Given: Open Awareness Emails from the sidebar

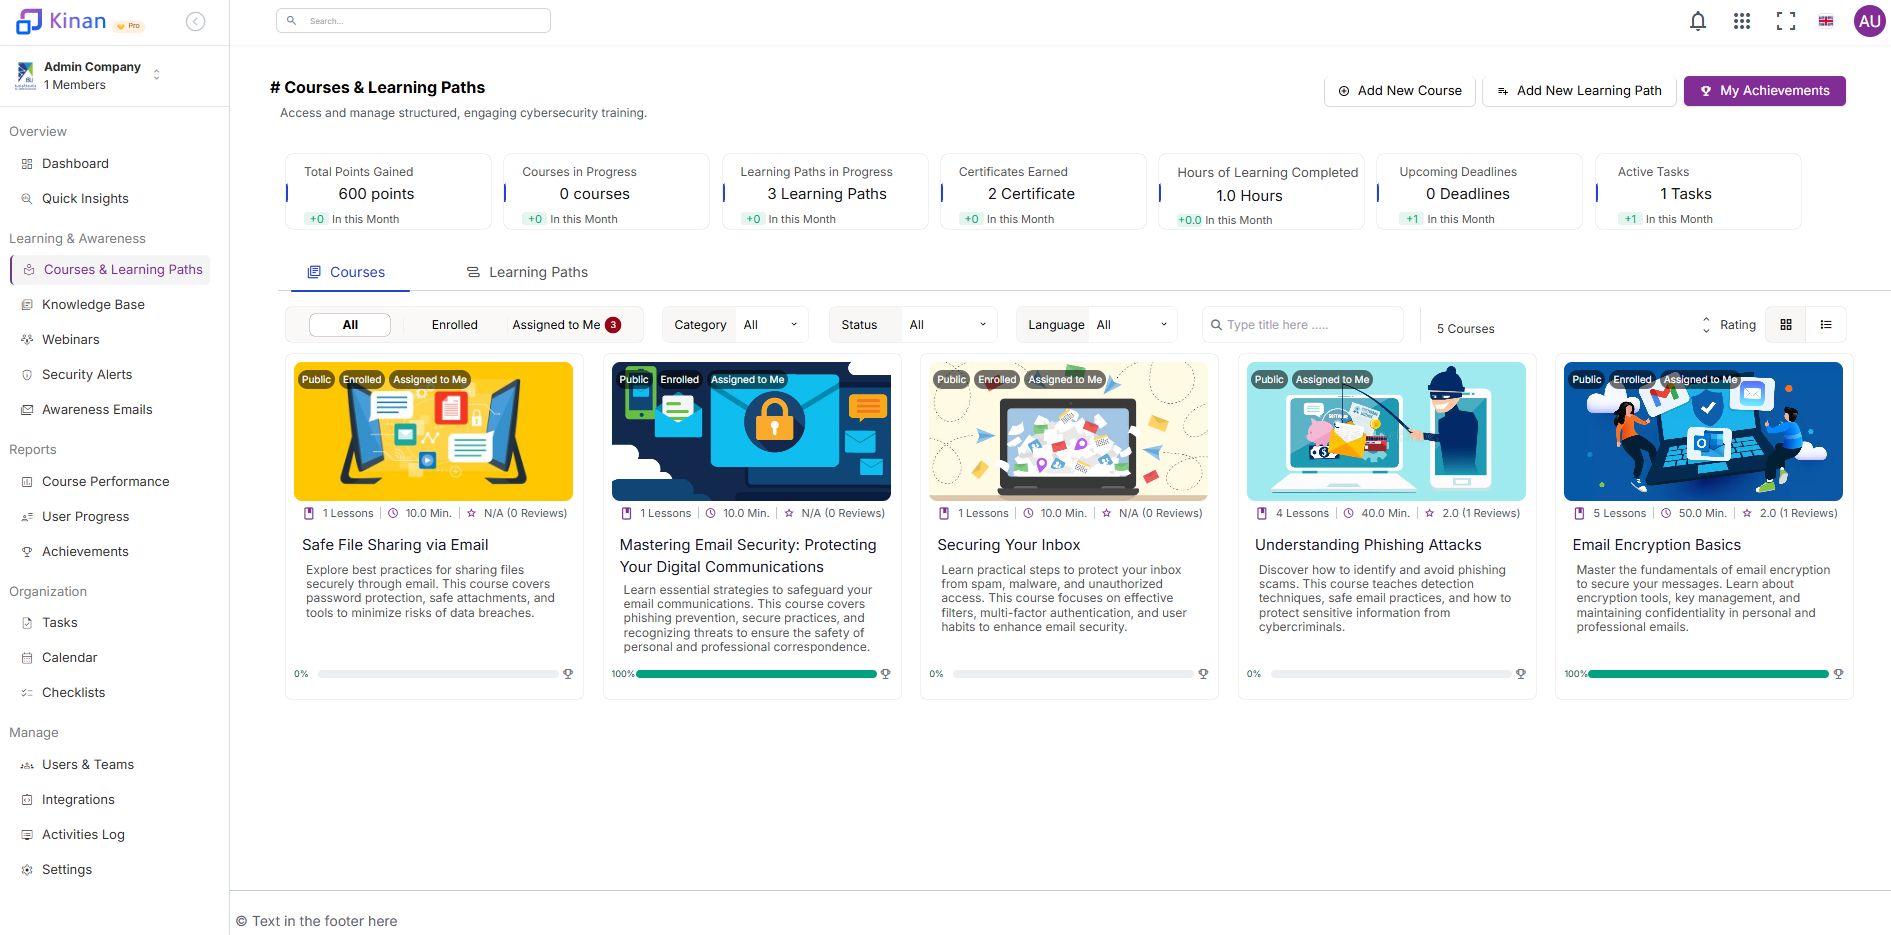Looking at the screenshot, I should (96, 409).
